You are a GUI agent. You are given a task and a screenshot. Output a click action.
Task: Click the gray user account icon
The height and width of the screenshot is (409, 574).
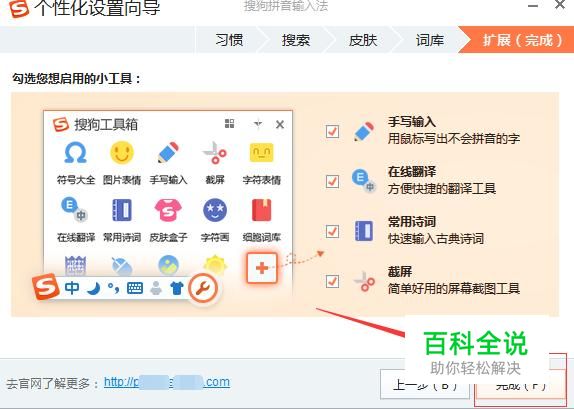156,289
